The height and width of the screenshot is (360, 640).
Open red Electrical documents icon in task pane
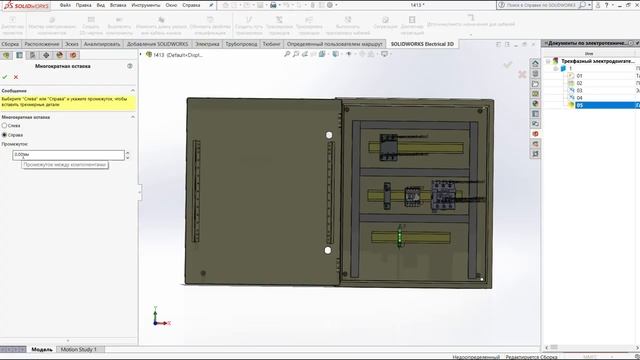point(535,133)
